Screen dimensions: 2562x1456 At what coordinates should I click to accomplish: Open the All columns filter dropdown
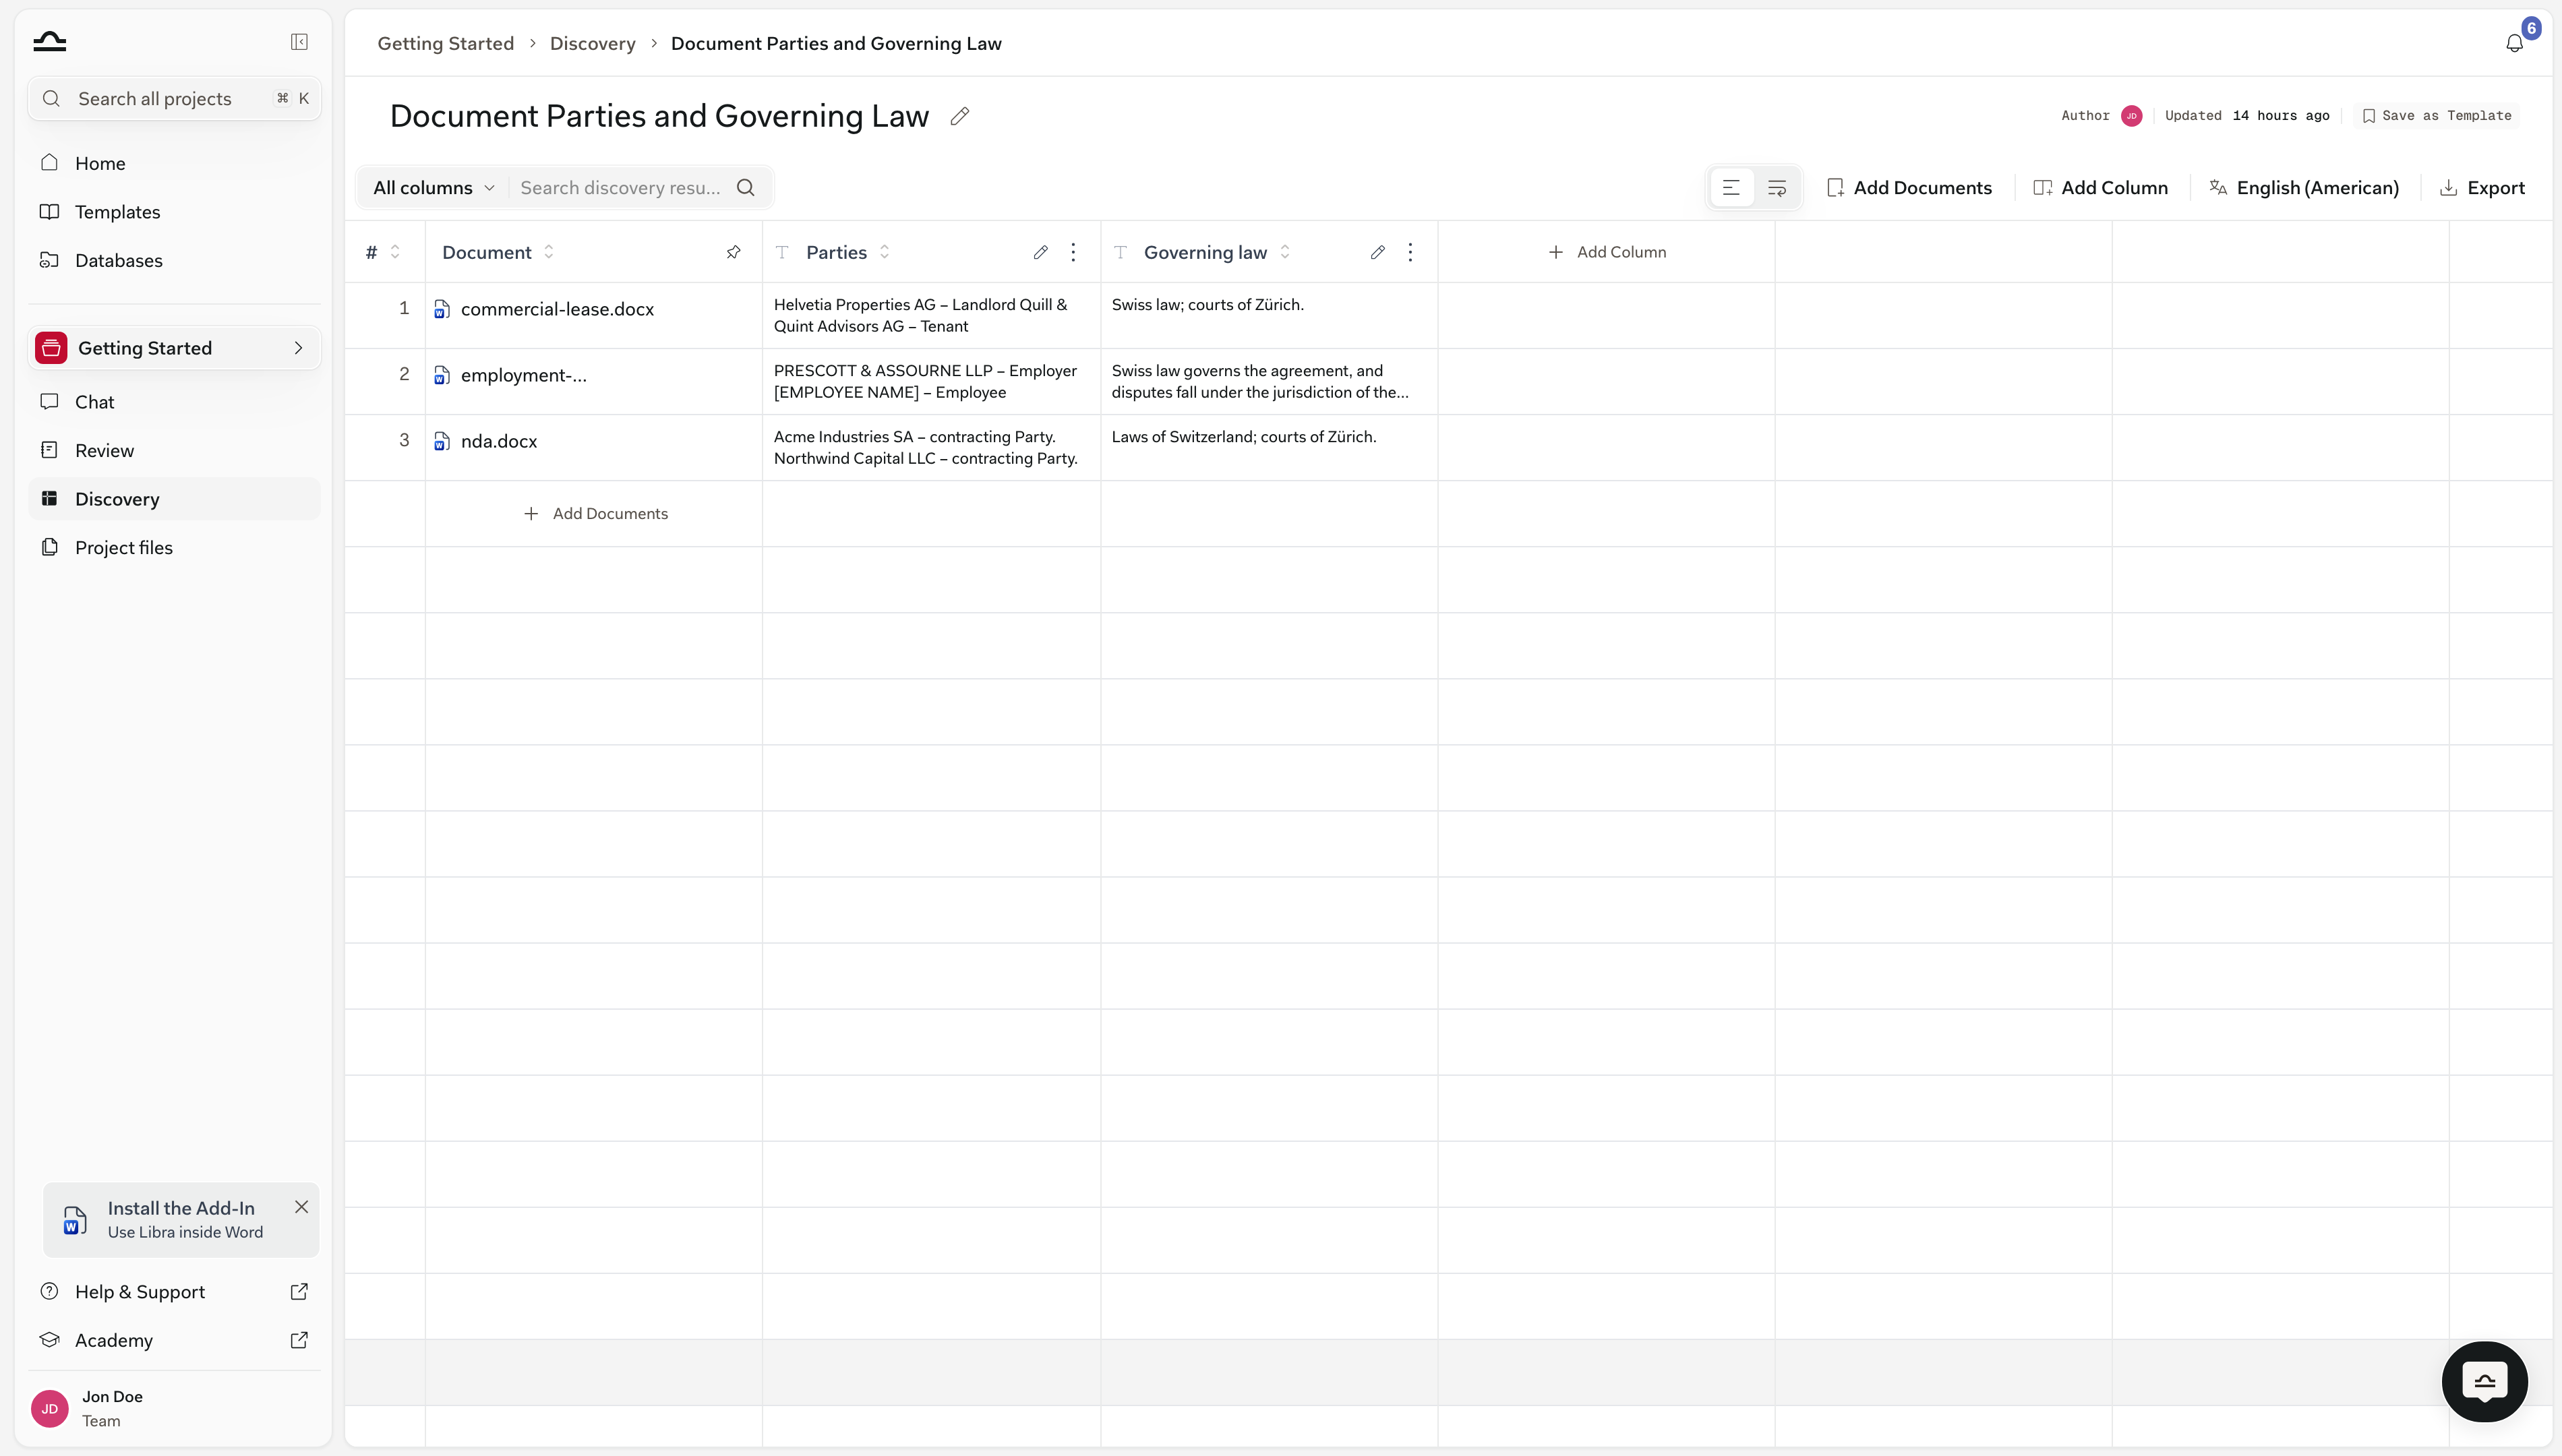pyautogui.click(x=433, y=188)
